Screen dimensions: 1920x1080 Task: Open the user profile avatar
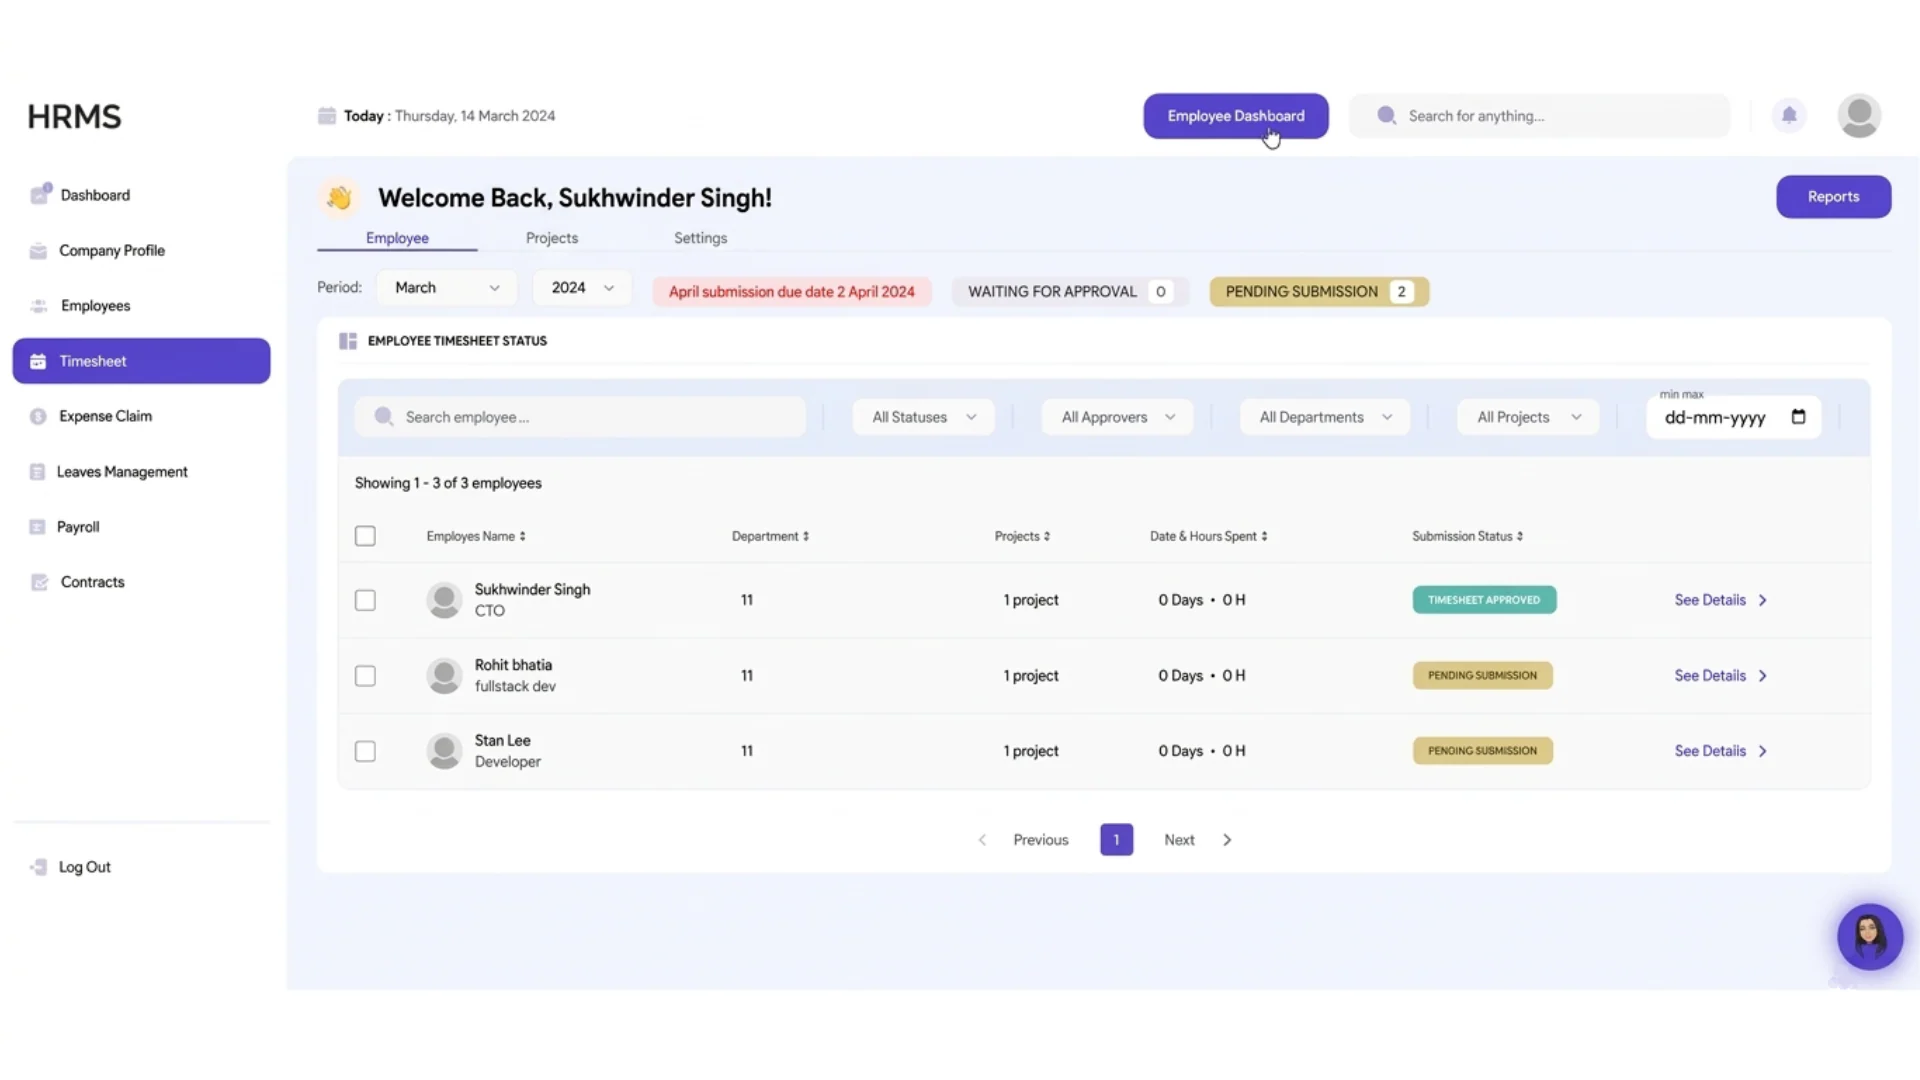click(x=1859, y=116)
